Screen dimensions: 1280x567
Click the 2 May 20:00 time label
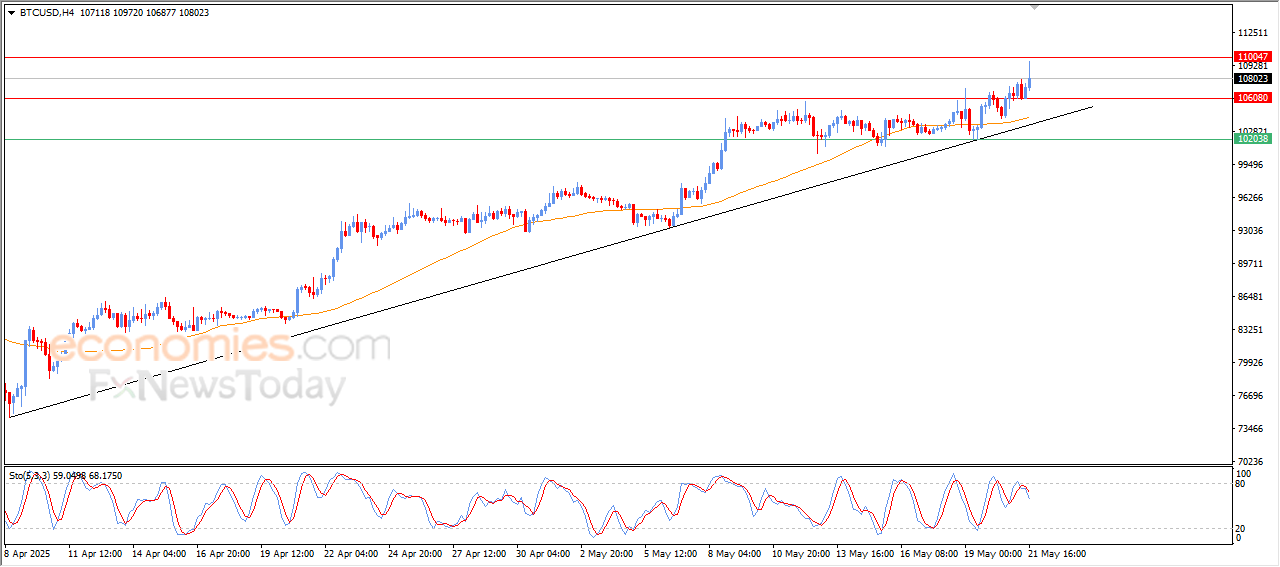click(x=607, y=552)
